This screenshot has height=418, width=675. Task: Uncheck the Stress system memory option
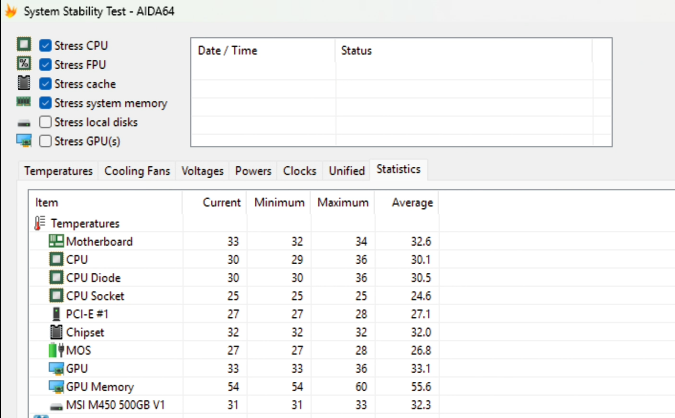(x=46, y=103)
